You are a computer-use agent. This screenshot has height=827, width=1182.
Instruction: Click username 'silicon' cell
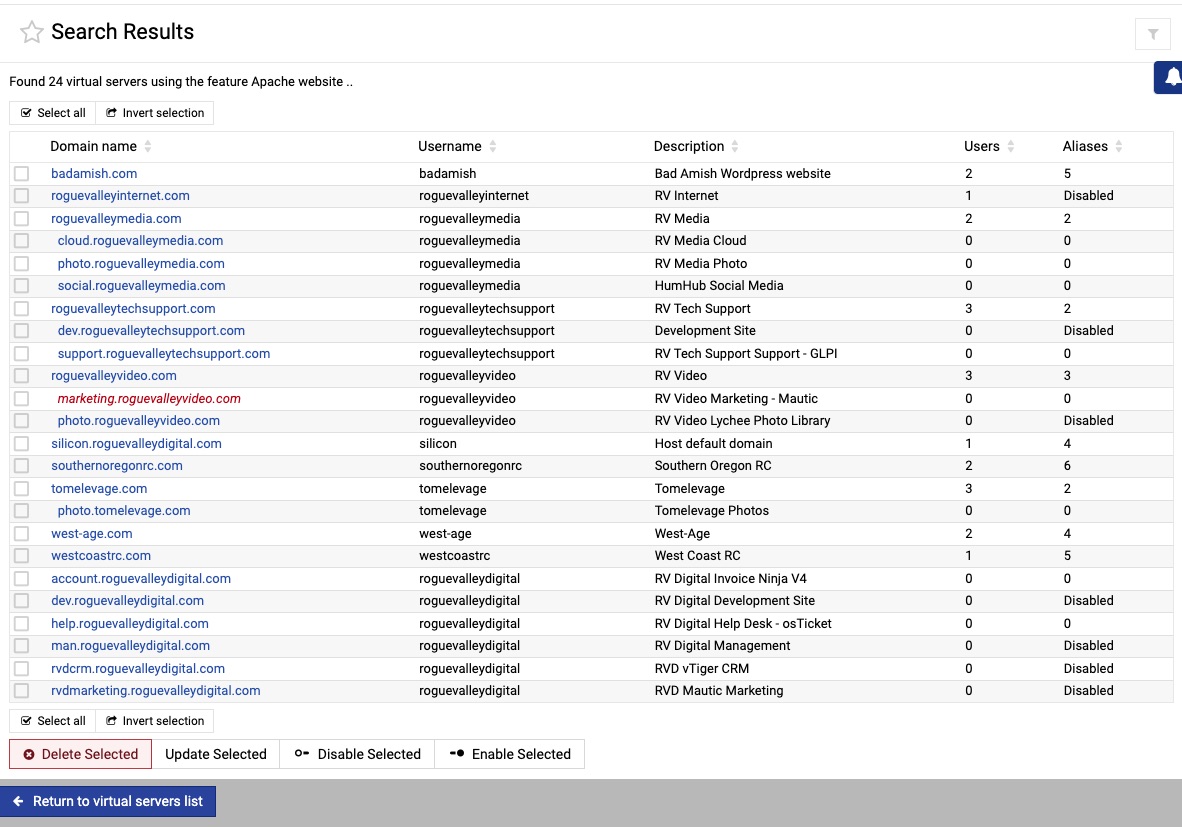click(x=438, y=443)
